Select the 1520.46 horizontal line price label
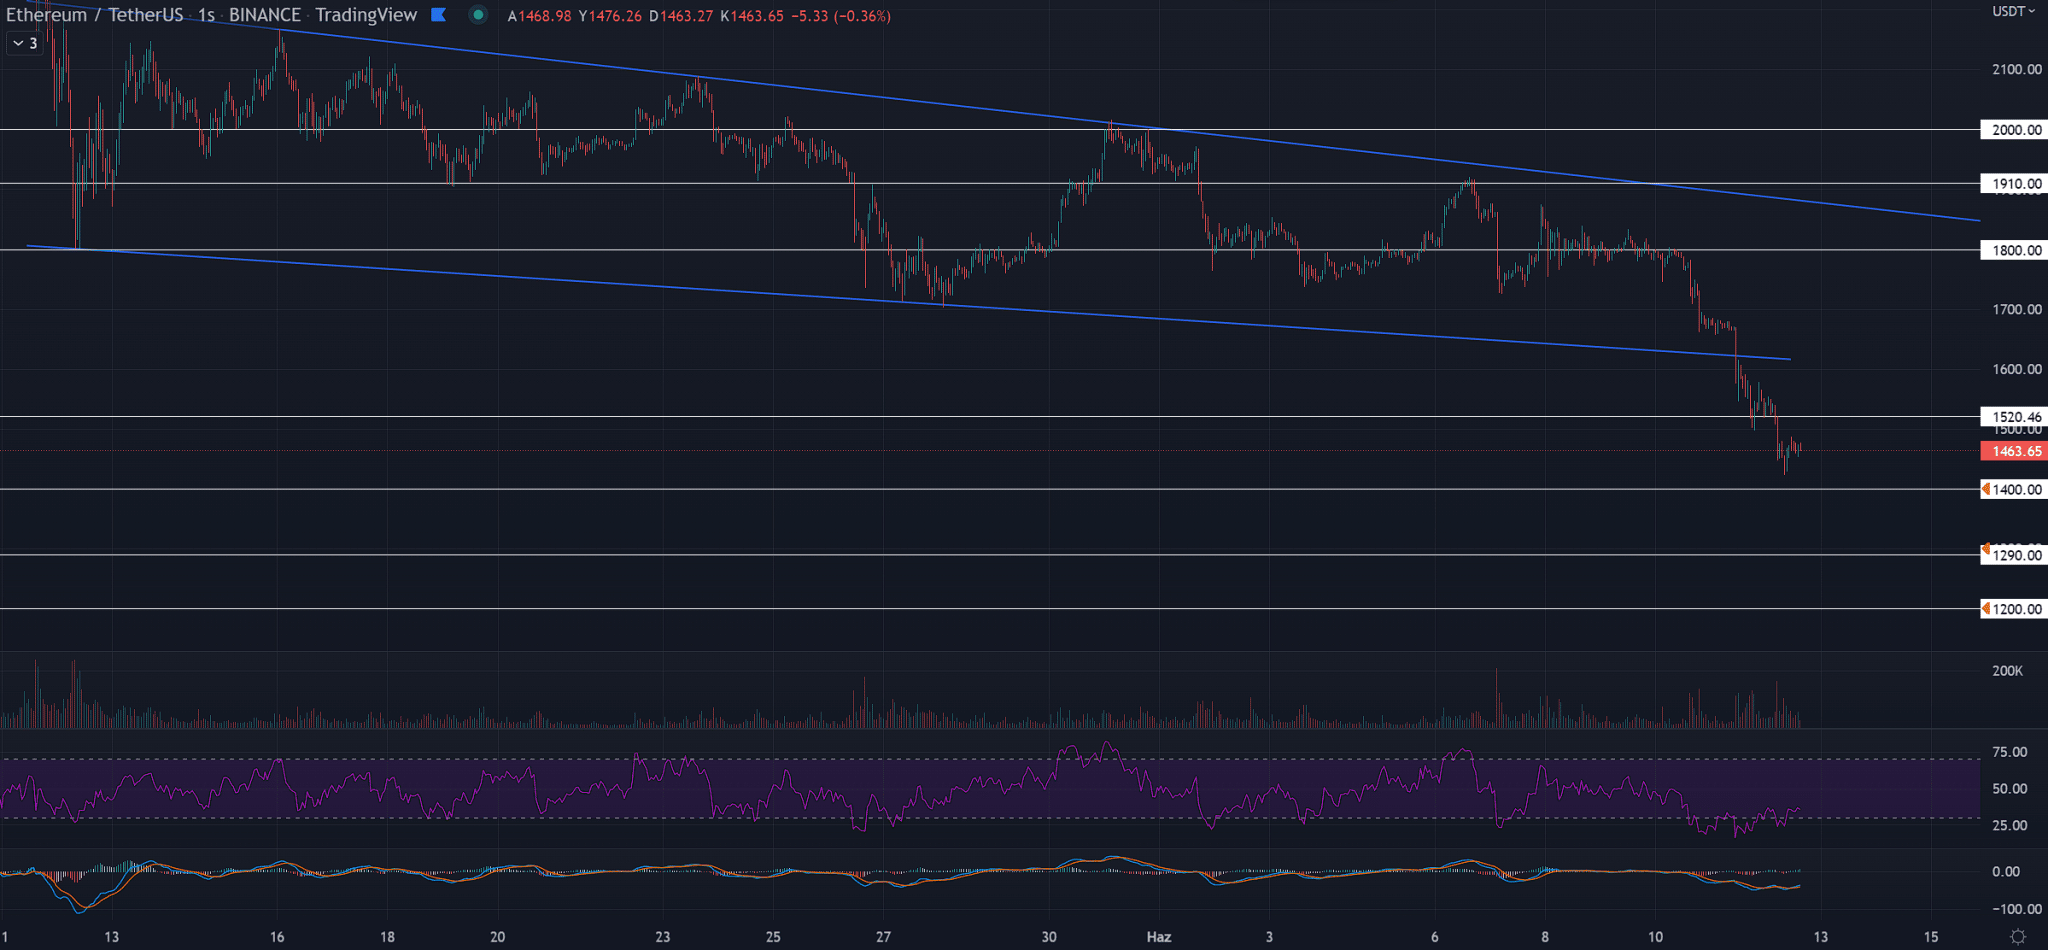This screenshot has width=2048, height=950. 2015,416
